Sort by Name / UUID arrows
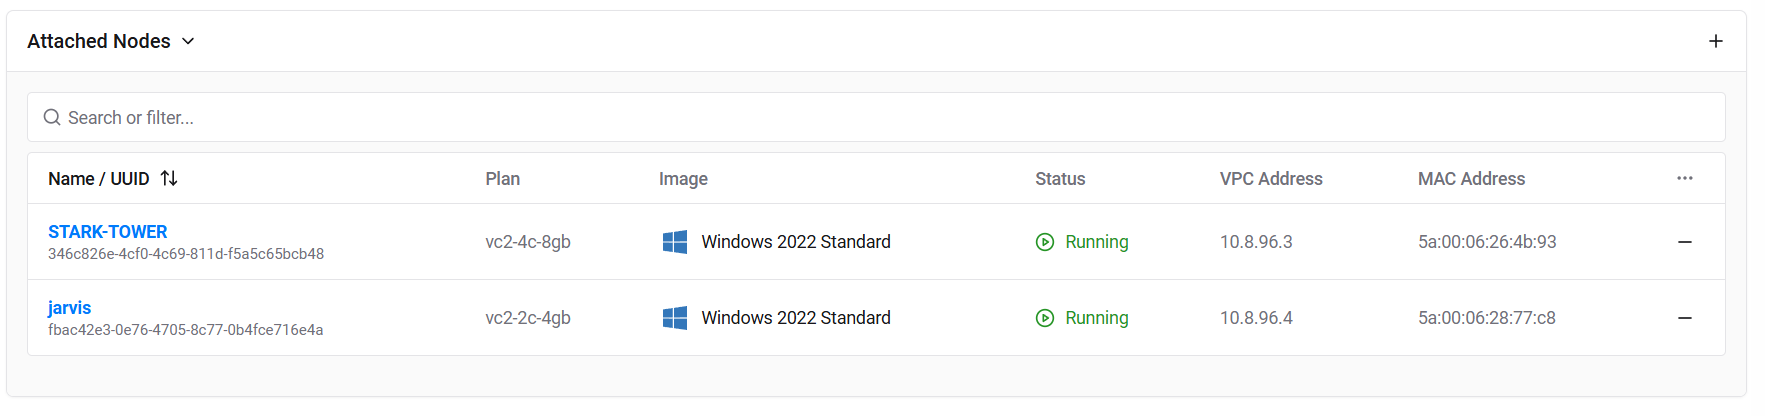The image size is (1765, 416). pos(169,178)
